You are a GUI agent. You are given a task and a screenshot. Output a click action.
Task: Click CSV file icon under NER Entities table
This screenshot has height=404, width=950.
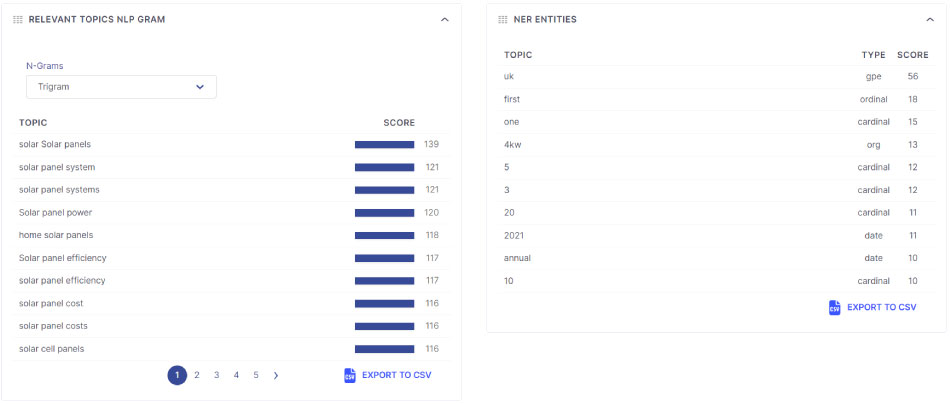point(834,307)
